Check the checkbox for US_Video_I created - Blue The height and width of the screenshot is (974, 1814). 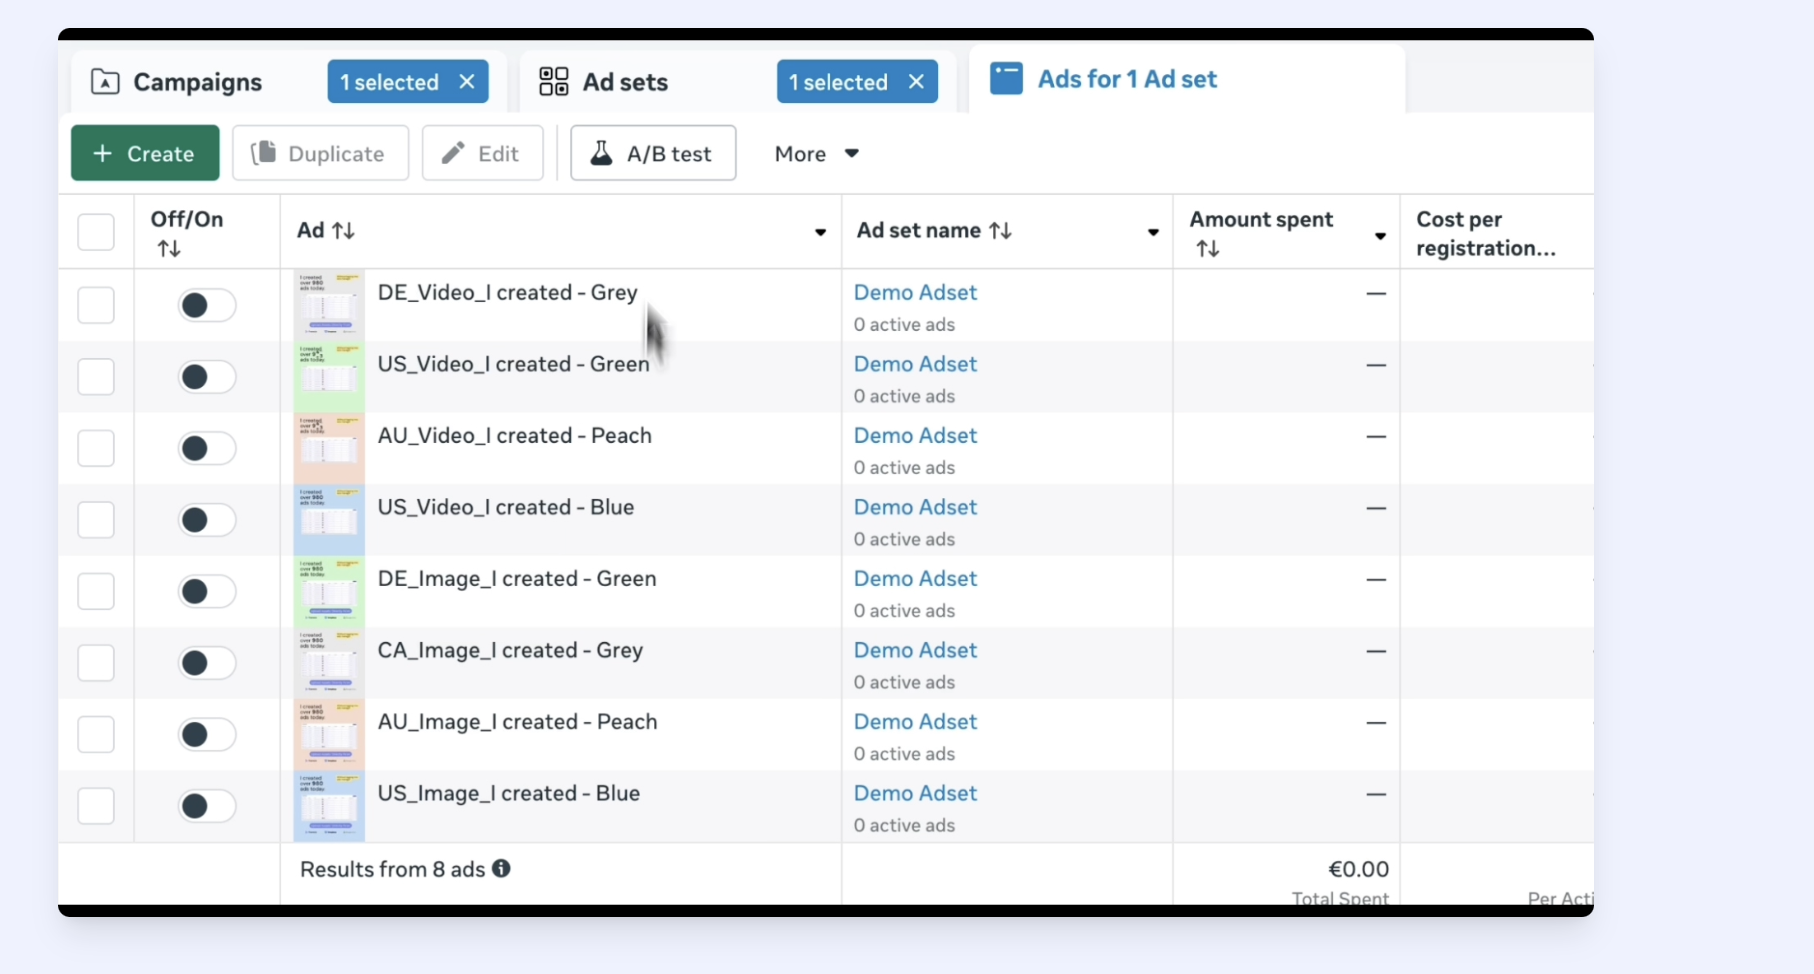pos(95,519)
